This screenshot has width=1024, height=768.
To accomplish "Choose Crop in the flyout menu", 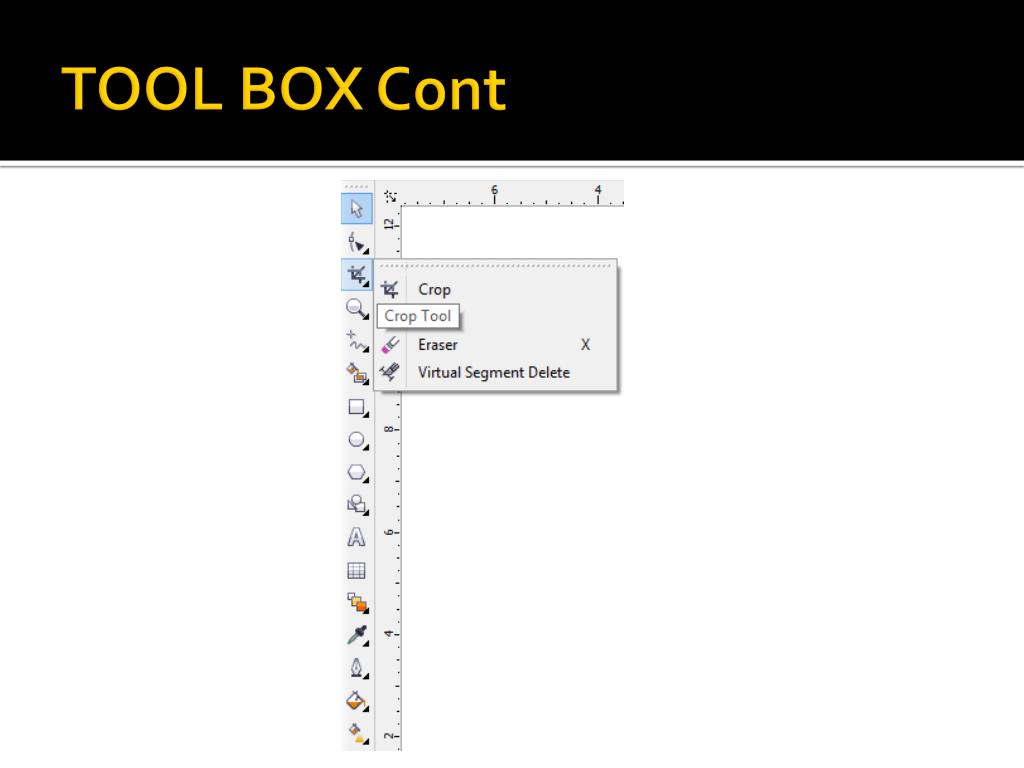I will (x=496, y=289).
